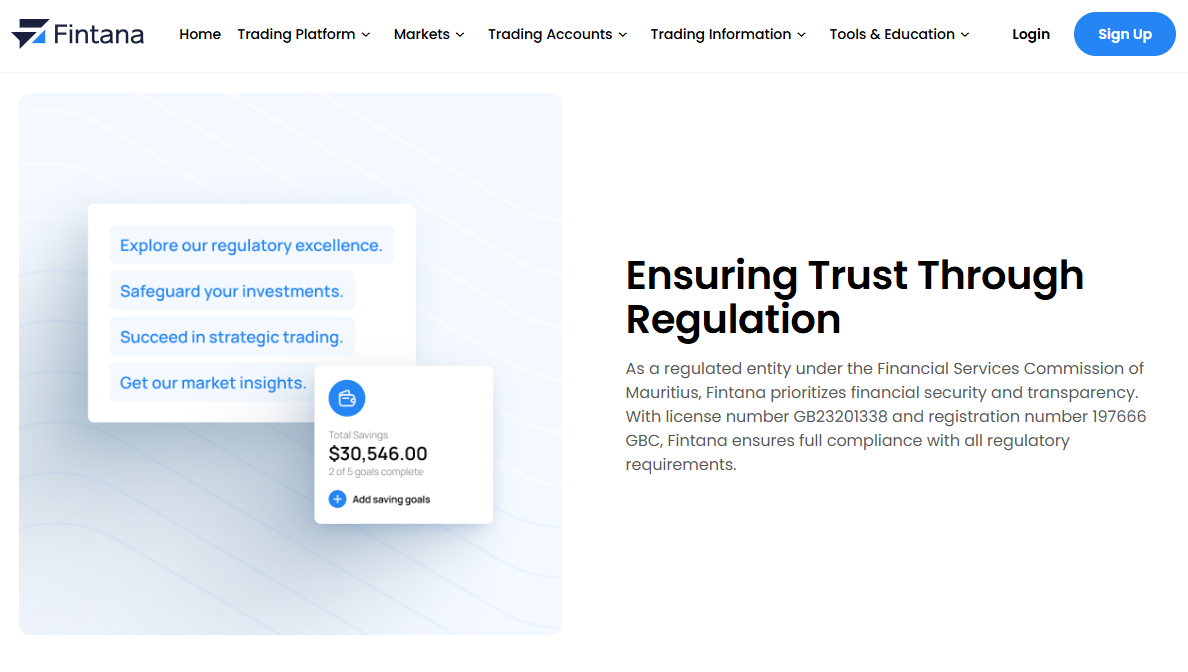Viewport: 1188px width, 672px height.
Task: Click the Succeed in strategic trading pill
Action: coord(232,336)
